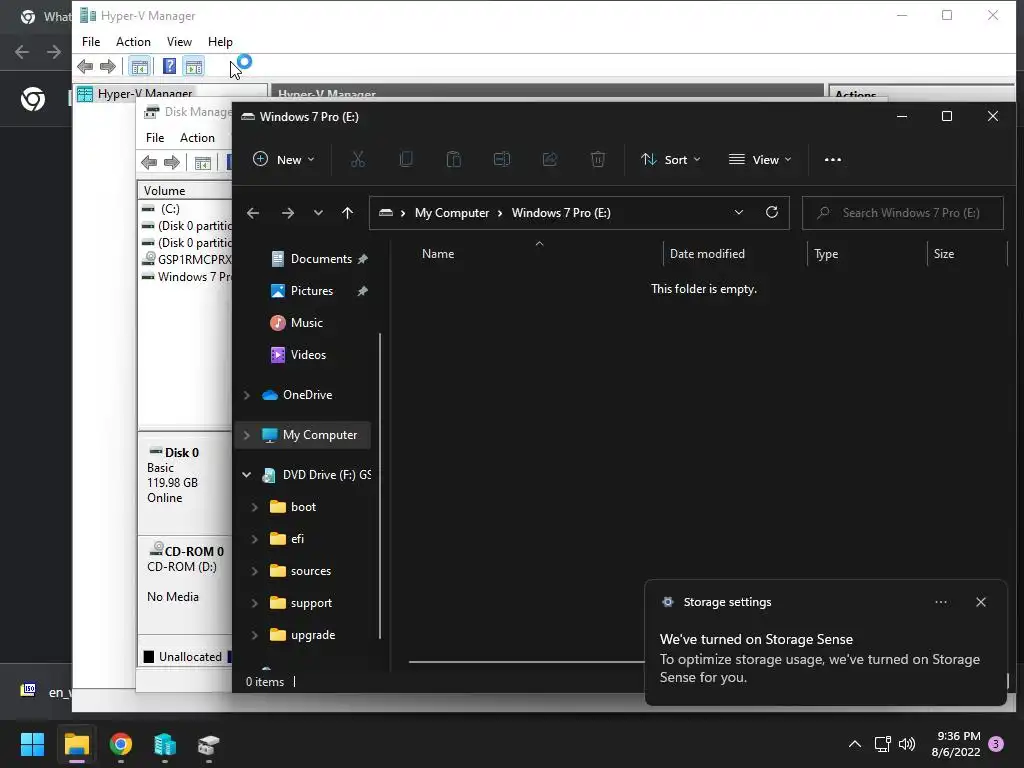This screenshot has height=768, width=1024.
Task: Click Hyper-V Manager toolbar back arrow
Action: pyautogui.click(x=85, y=66)
